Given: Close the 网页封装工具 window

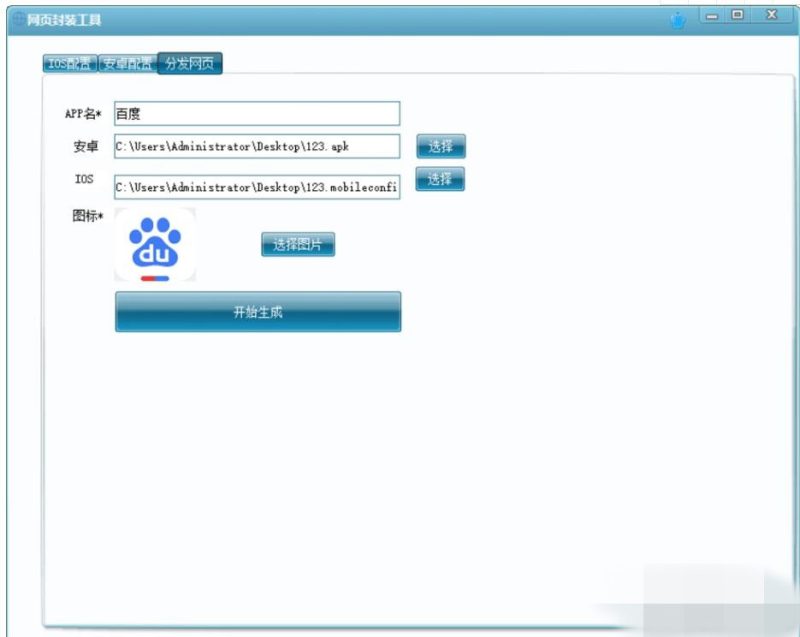Looking at the screenshot, I should pos(771,16).
